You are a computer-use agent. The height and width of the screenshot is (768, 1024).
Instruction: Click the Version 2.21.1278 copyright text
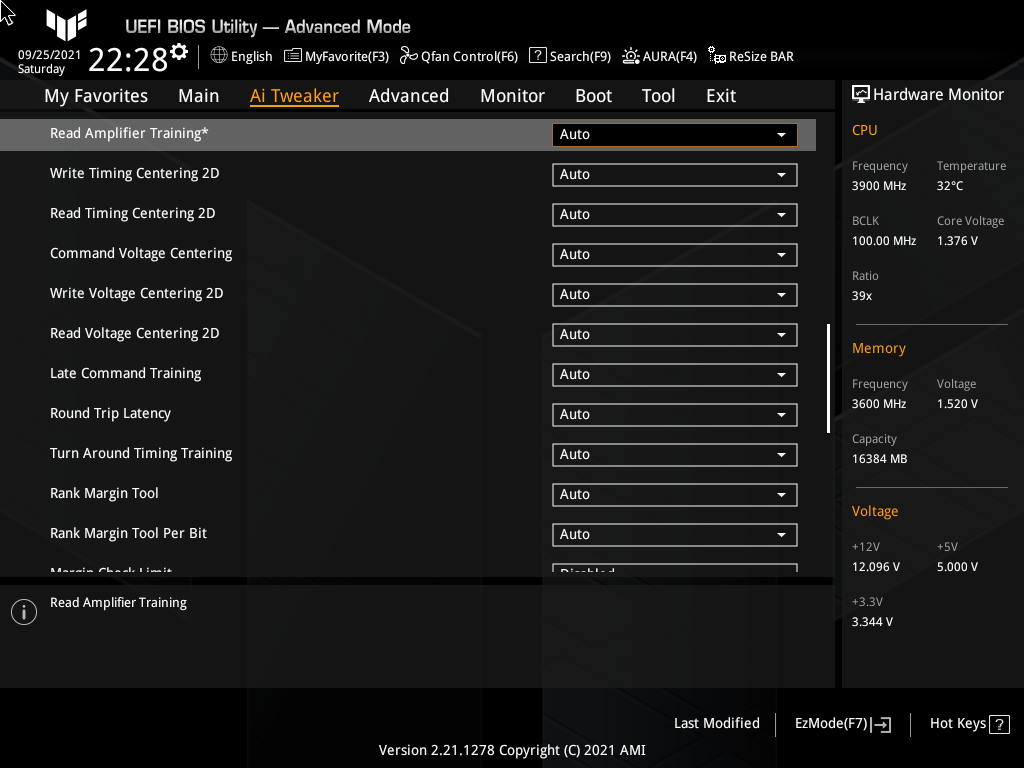tap(512, 750)
